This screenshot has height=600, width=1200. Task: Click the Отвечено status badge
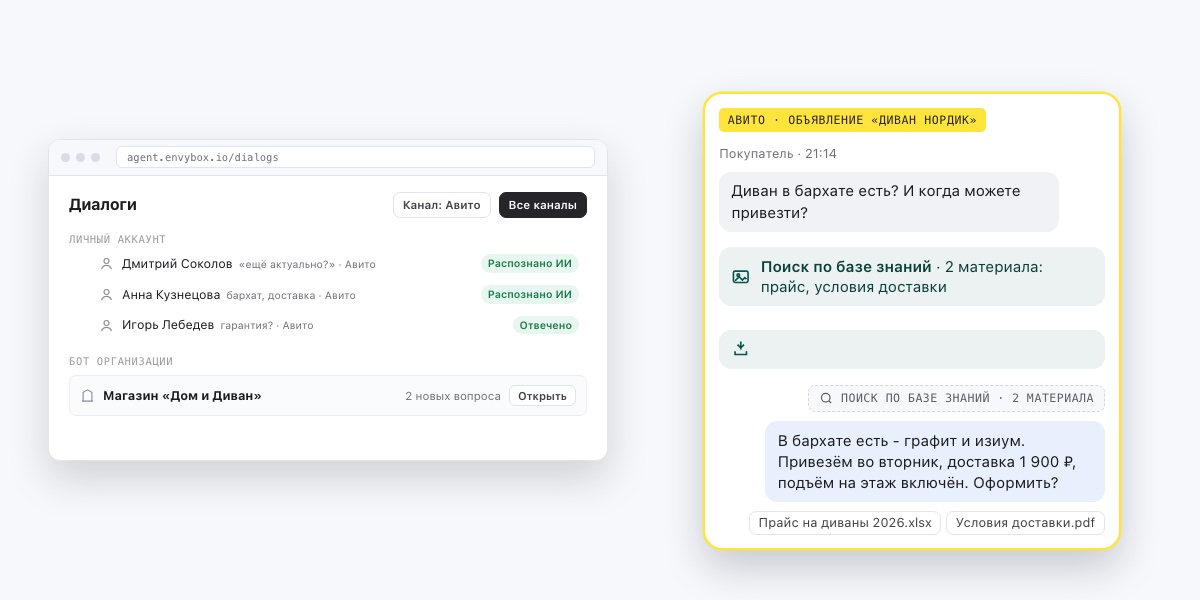(546, 325)
